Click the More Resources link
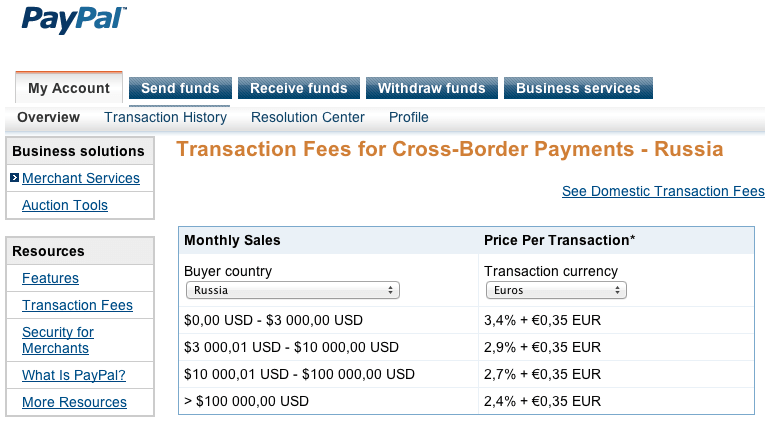Viewport: 776px width, 432px height. tap(74, 402)
